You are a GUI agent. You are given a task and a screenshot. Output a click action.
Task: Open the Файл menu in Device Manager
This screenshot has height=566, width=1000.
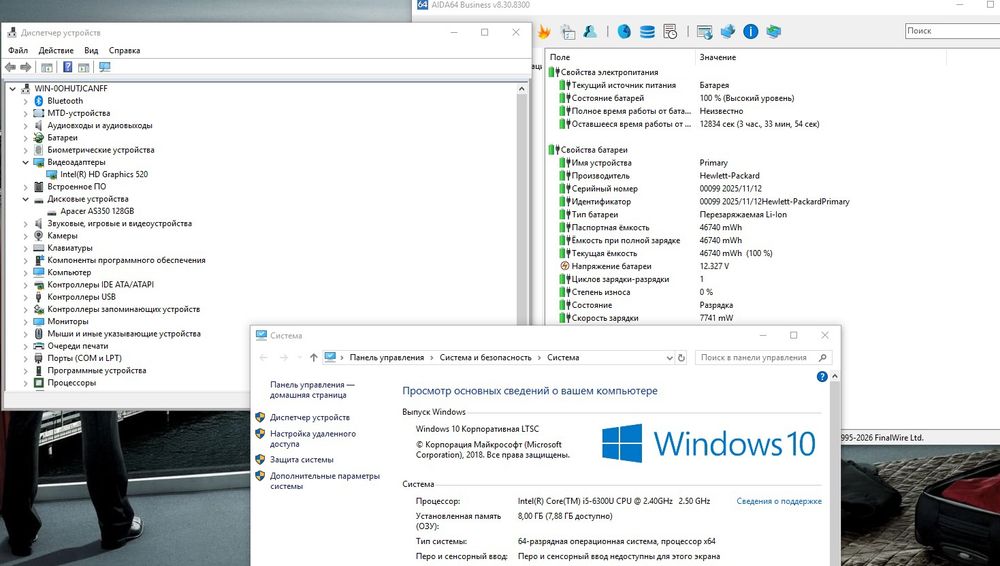coord(18,50)
